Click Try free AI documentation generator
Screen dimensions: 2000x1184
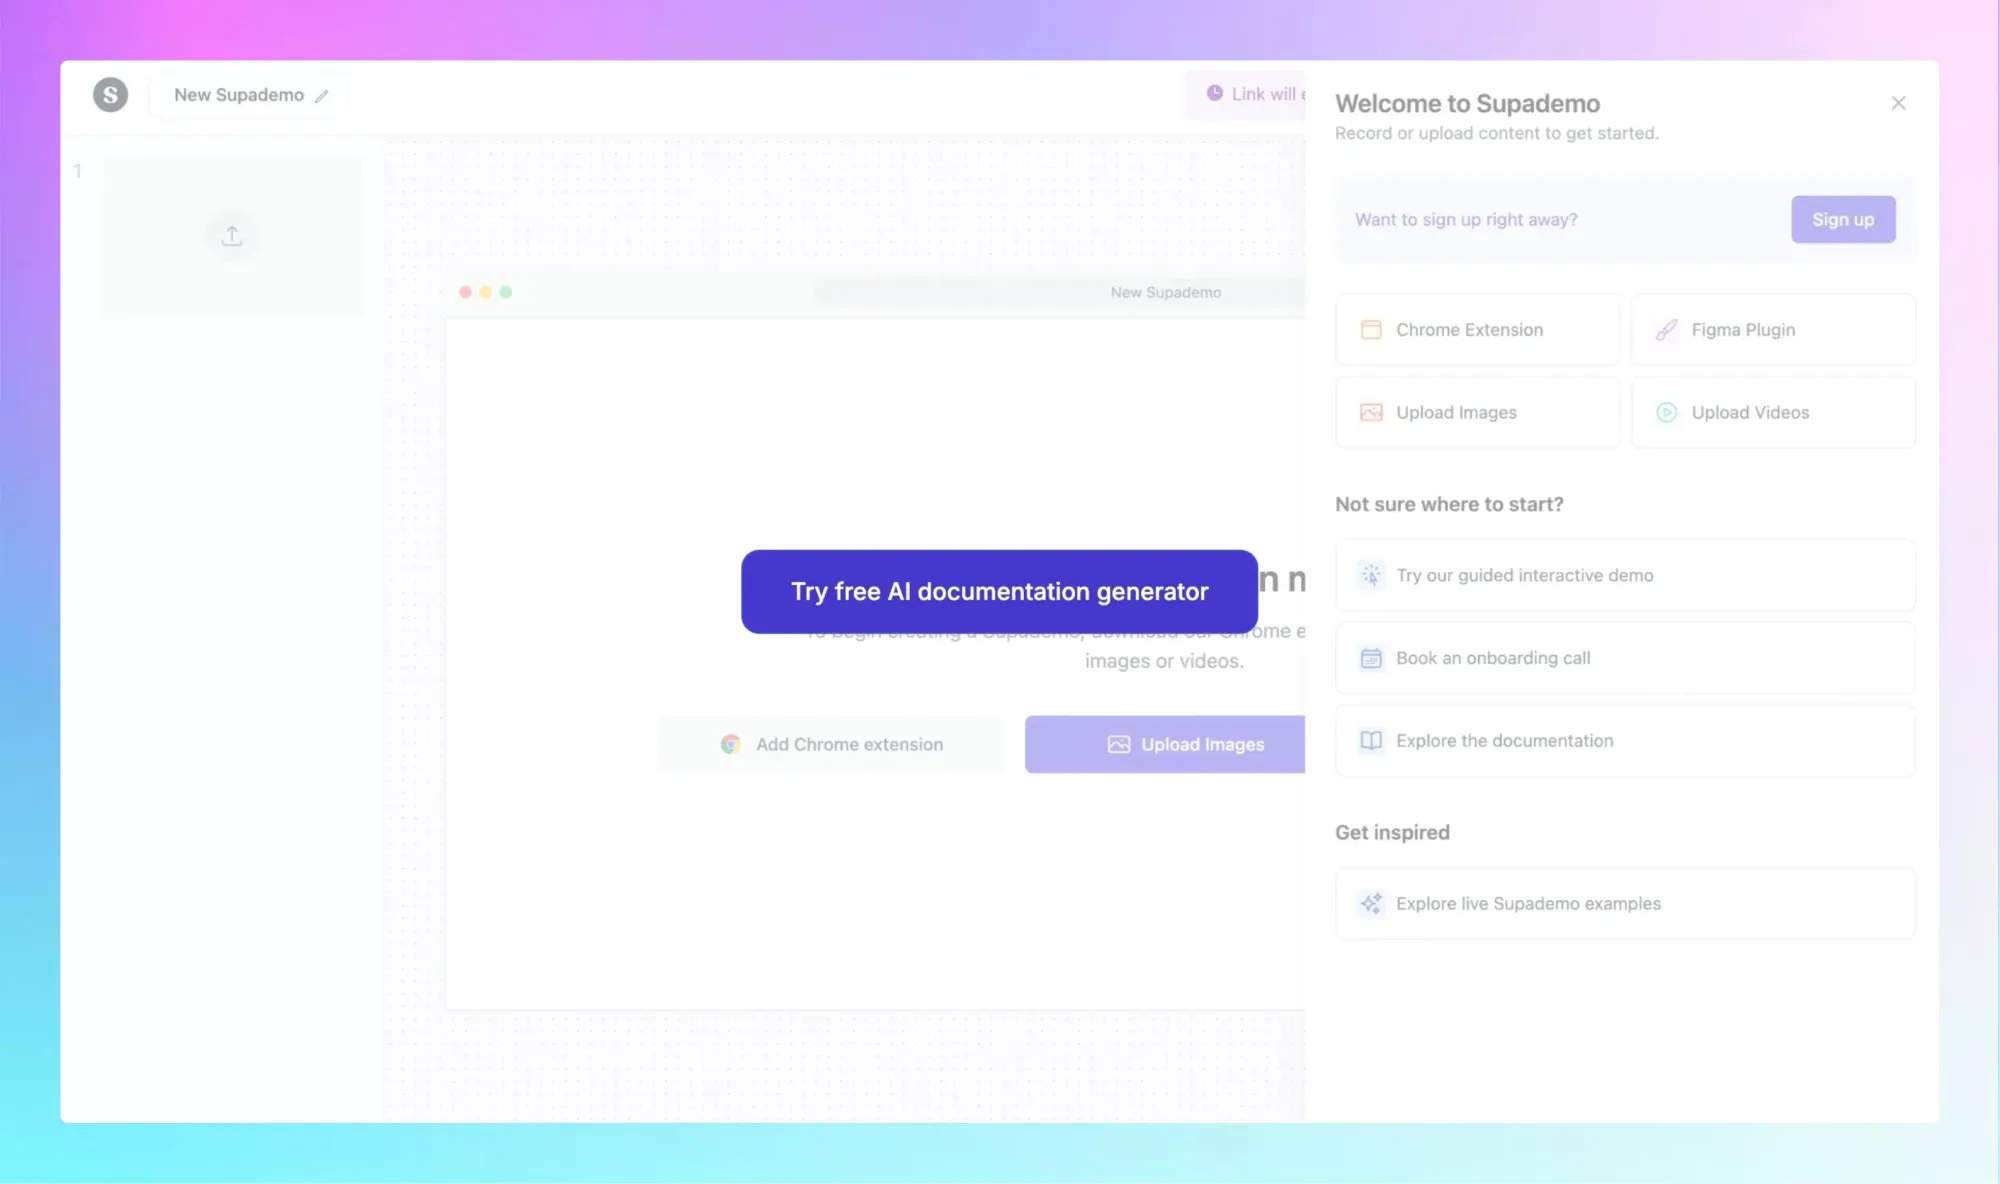999,592
